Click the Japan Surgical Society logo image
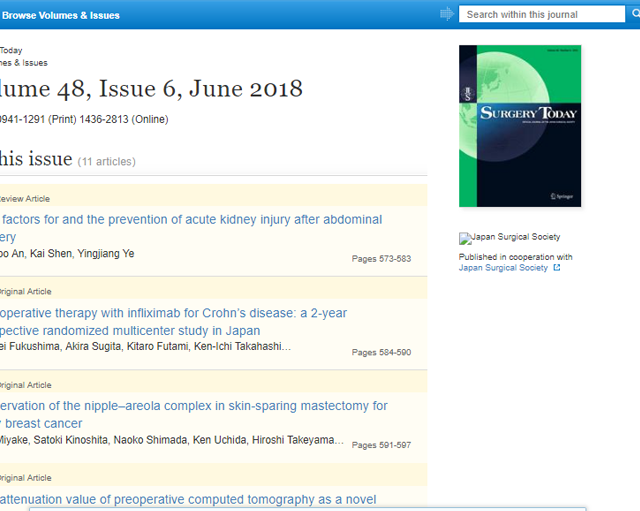This screenshot has height=511, width=640. pos(464,238)
